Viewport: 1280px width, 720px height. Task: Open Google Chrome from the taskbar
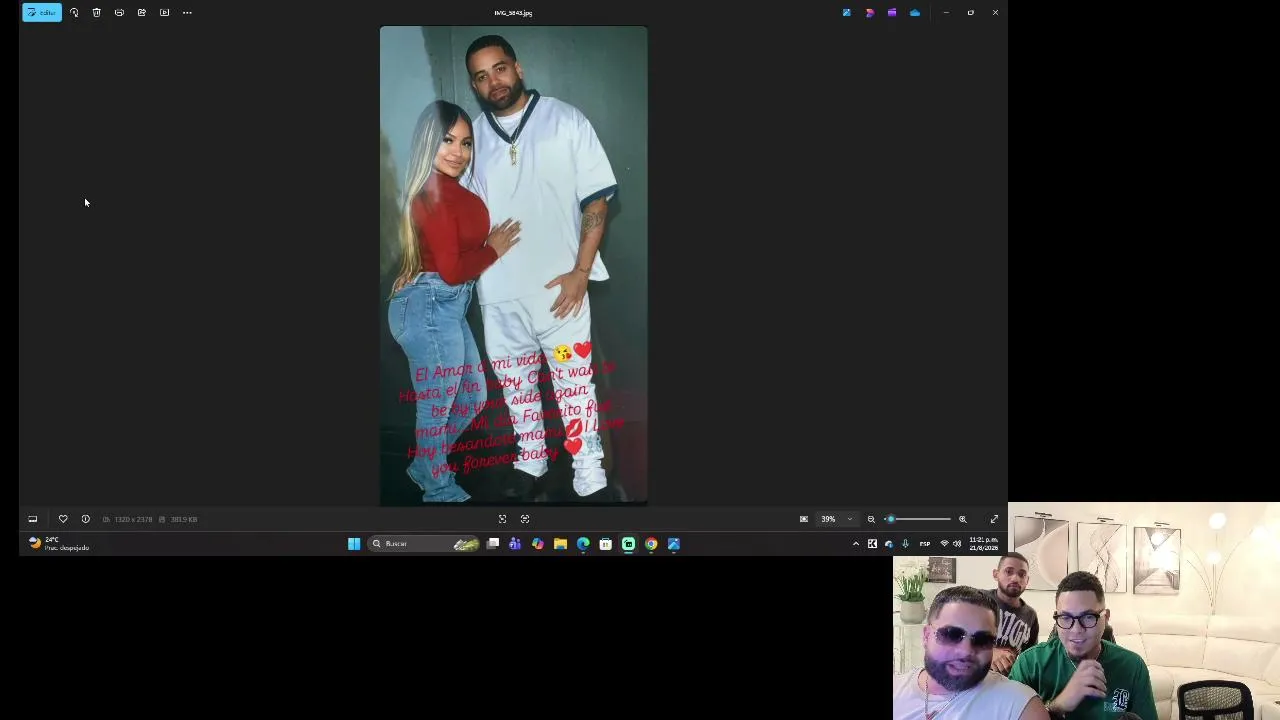tap(651, 544)
